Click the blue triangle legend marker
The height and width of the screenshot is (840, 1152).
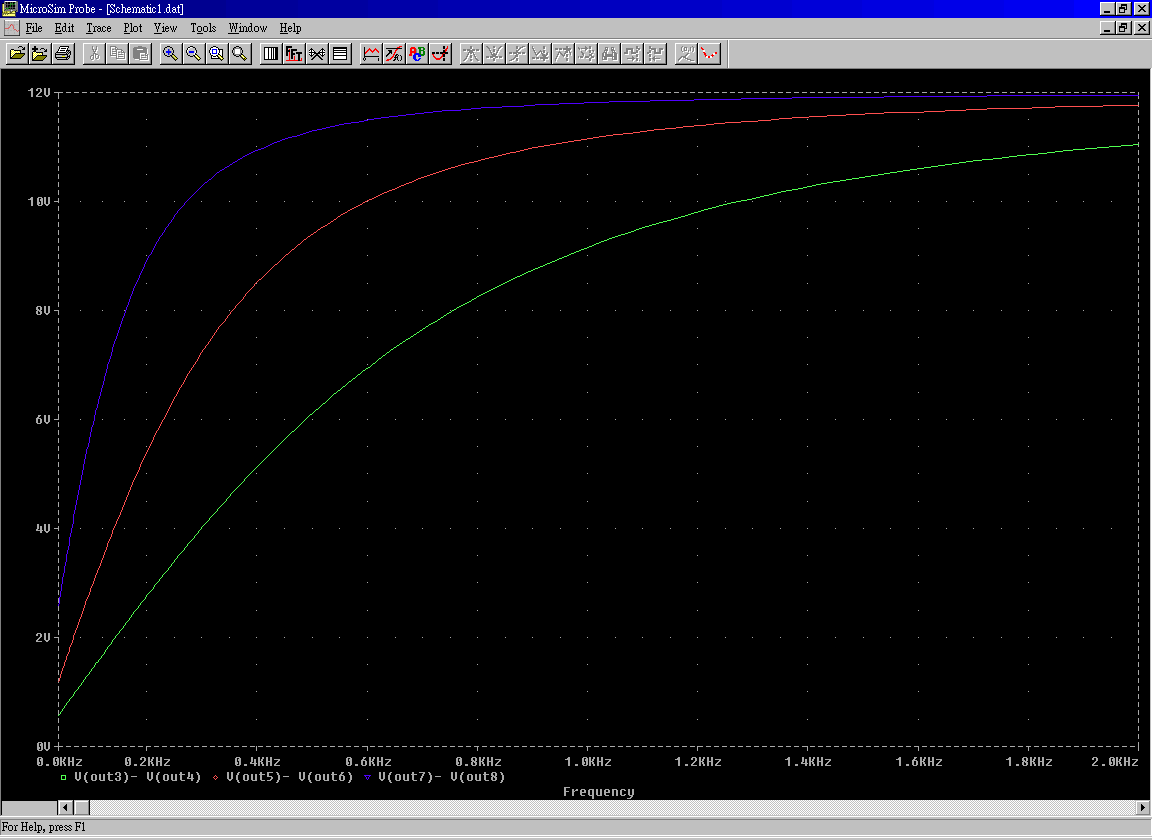point(367,778)
